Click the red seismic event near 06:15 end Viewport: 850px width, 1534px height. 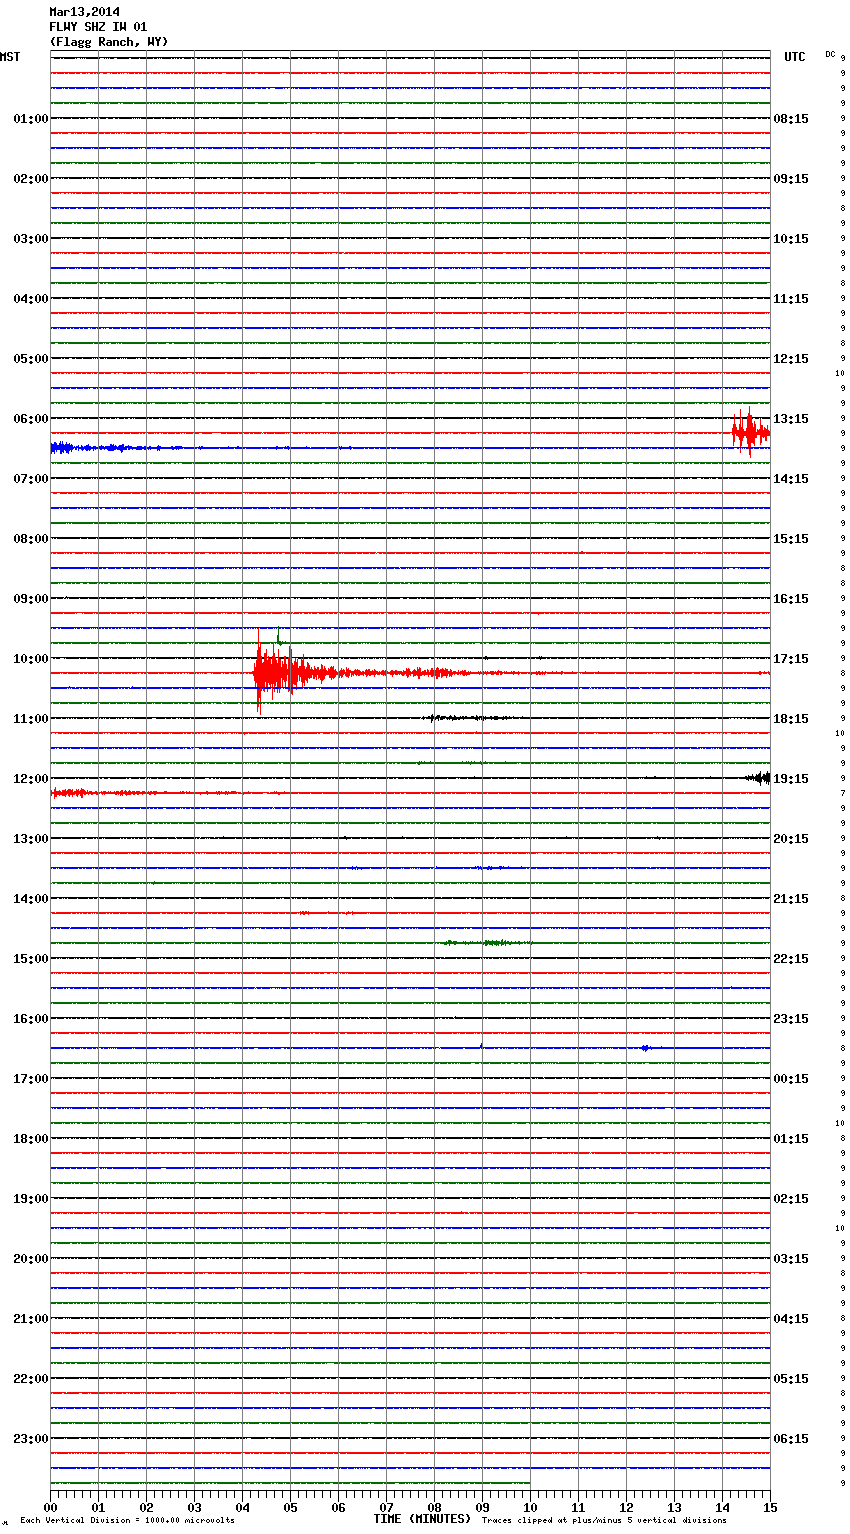[x=750, y=433]
